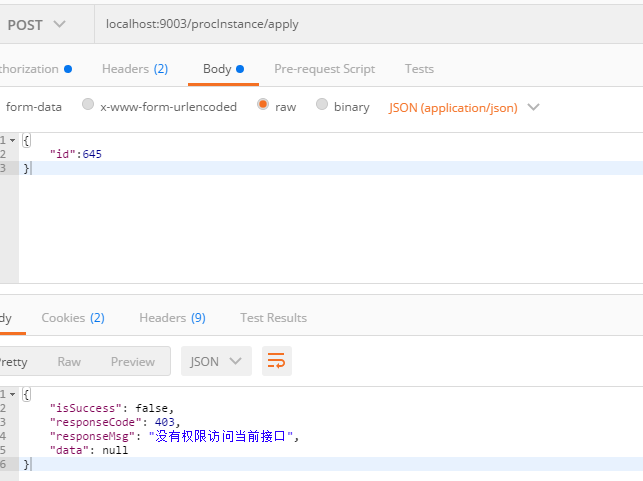This screenshot has height=481, width=643.
Task: Click the responseMsg Chinese message text
Action: coord(221,436)
